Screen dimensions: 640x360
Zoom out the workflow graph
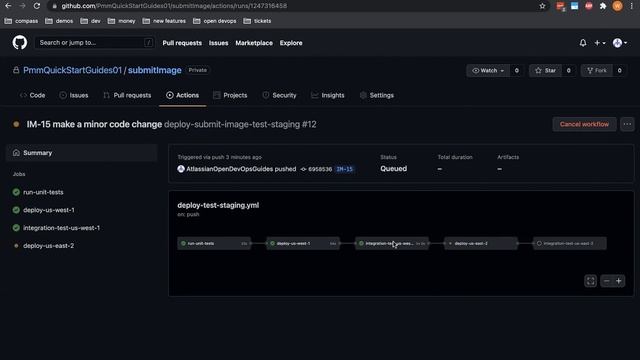pyautogui.click(x=607, y=281)
